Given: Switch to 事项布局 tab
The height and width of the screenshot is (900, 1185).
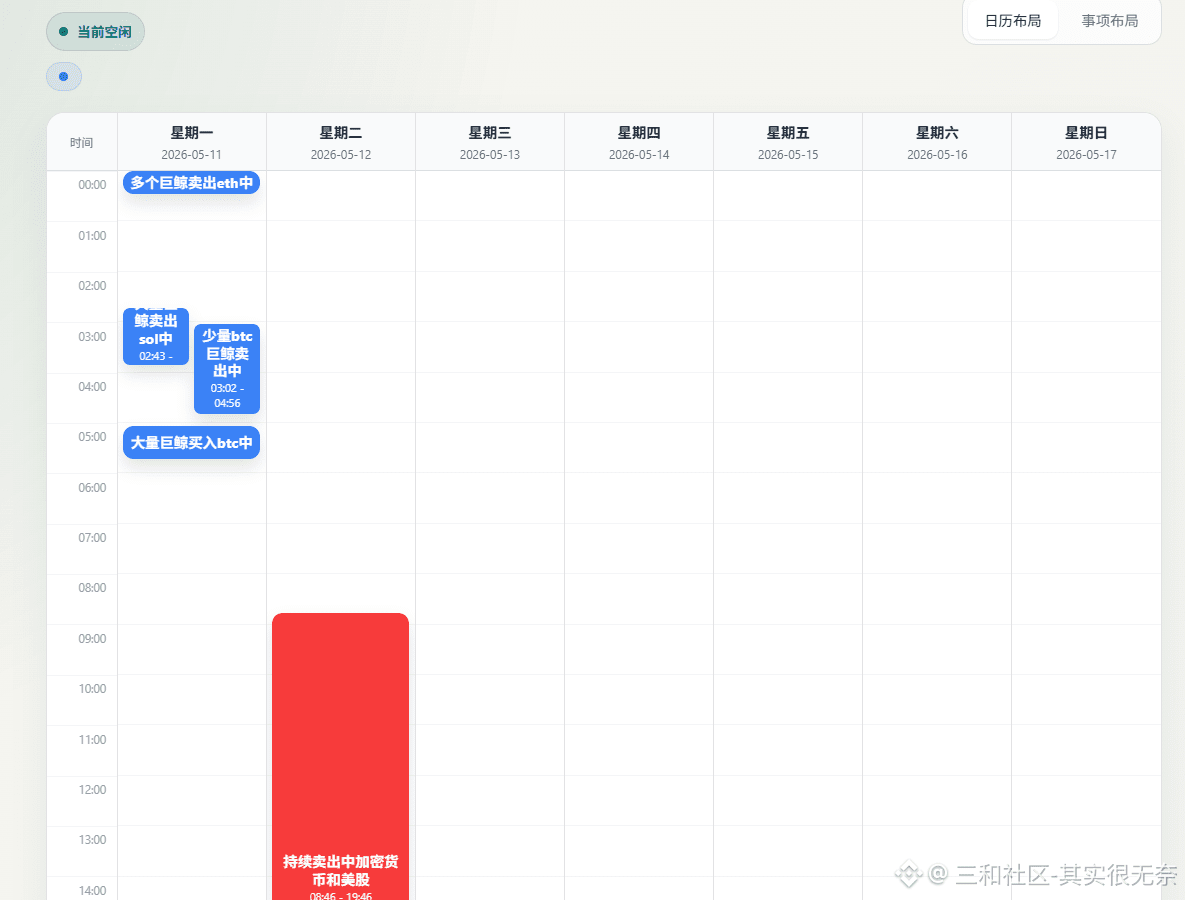Looking at the screenshot, I should 1109,21.
